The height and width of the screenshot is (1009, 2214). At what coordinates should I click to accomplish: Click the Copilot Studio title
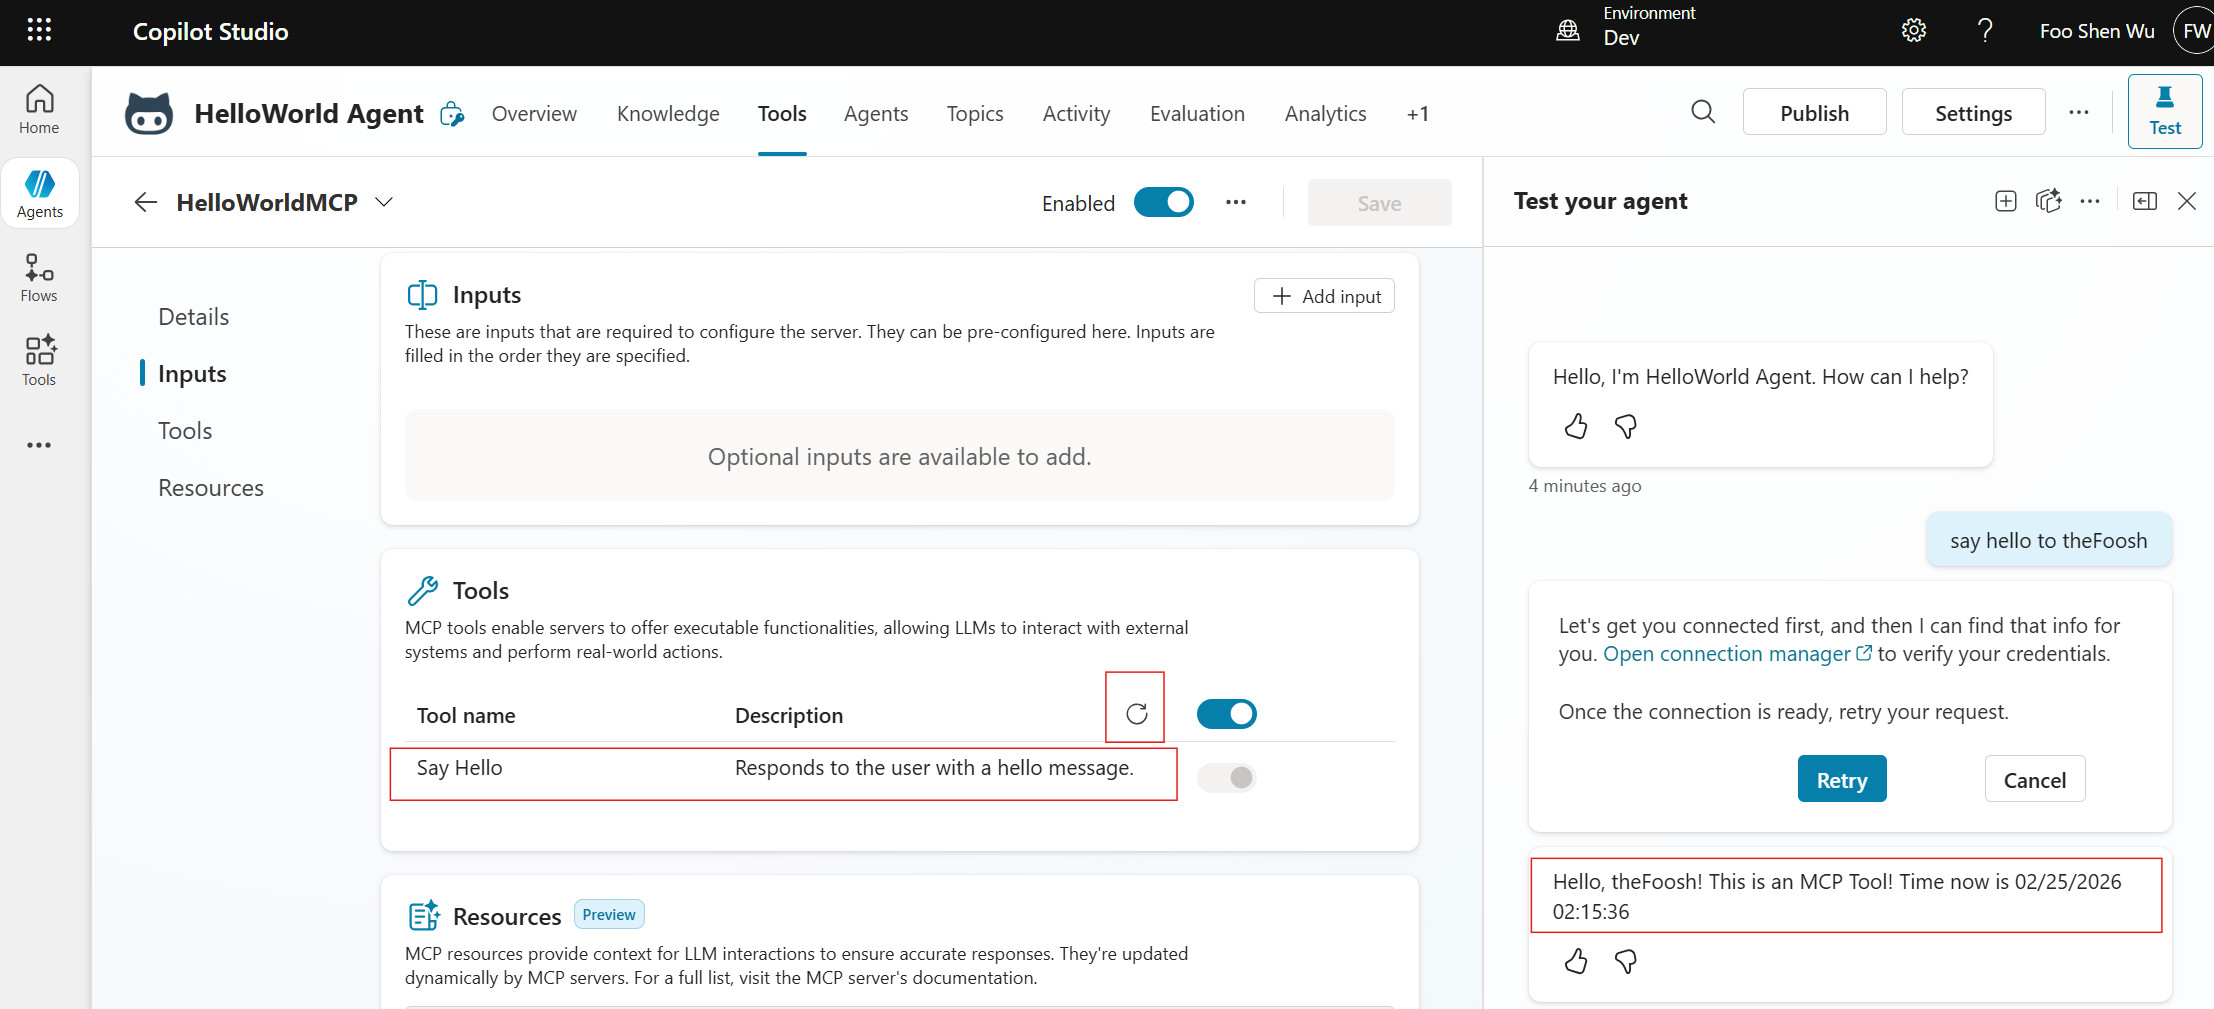point(210,31)
